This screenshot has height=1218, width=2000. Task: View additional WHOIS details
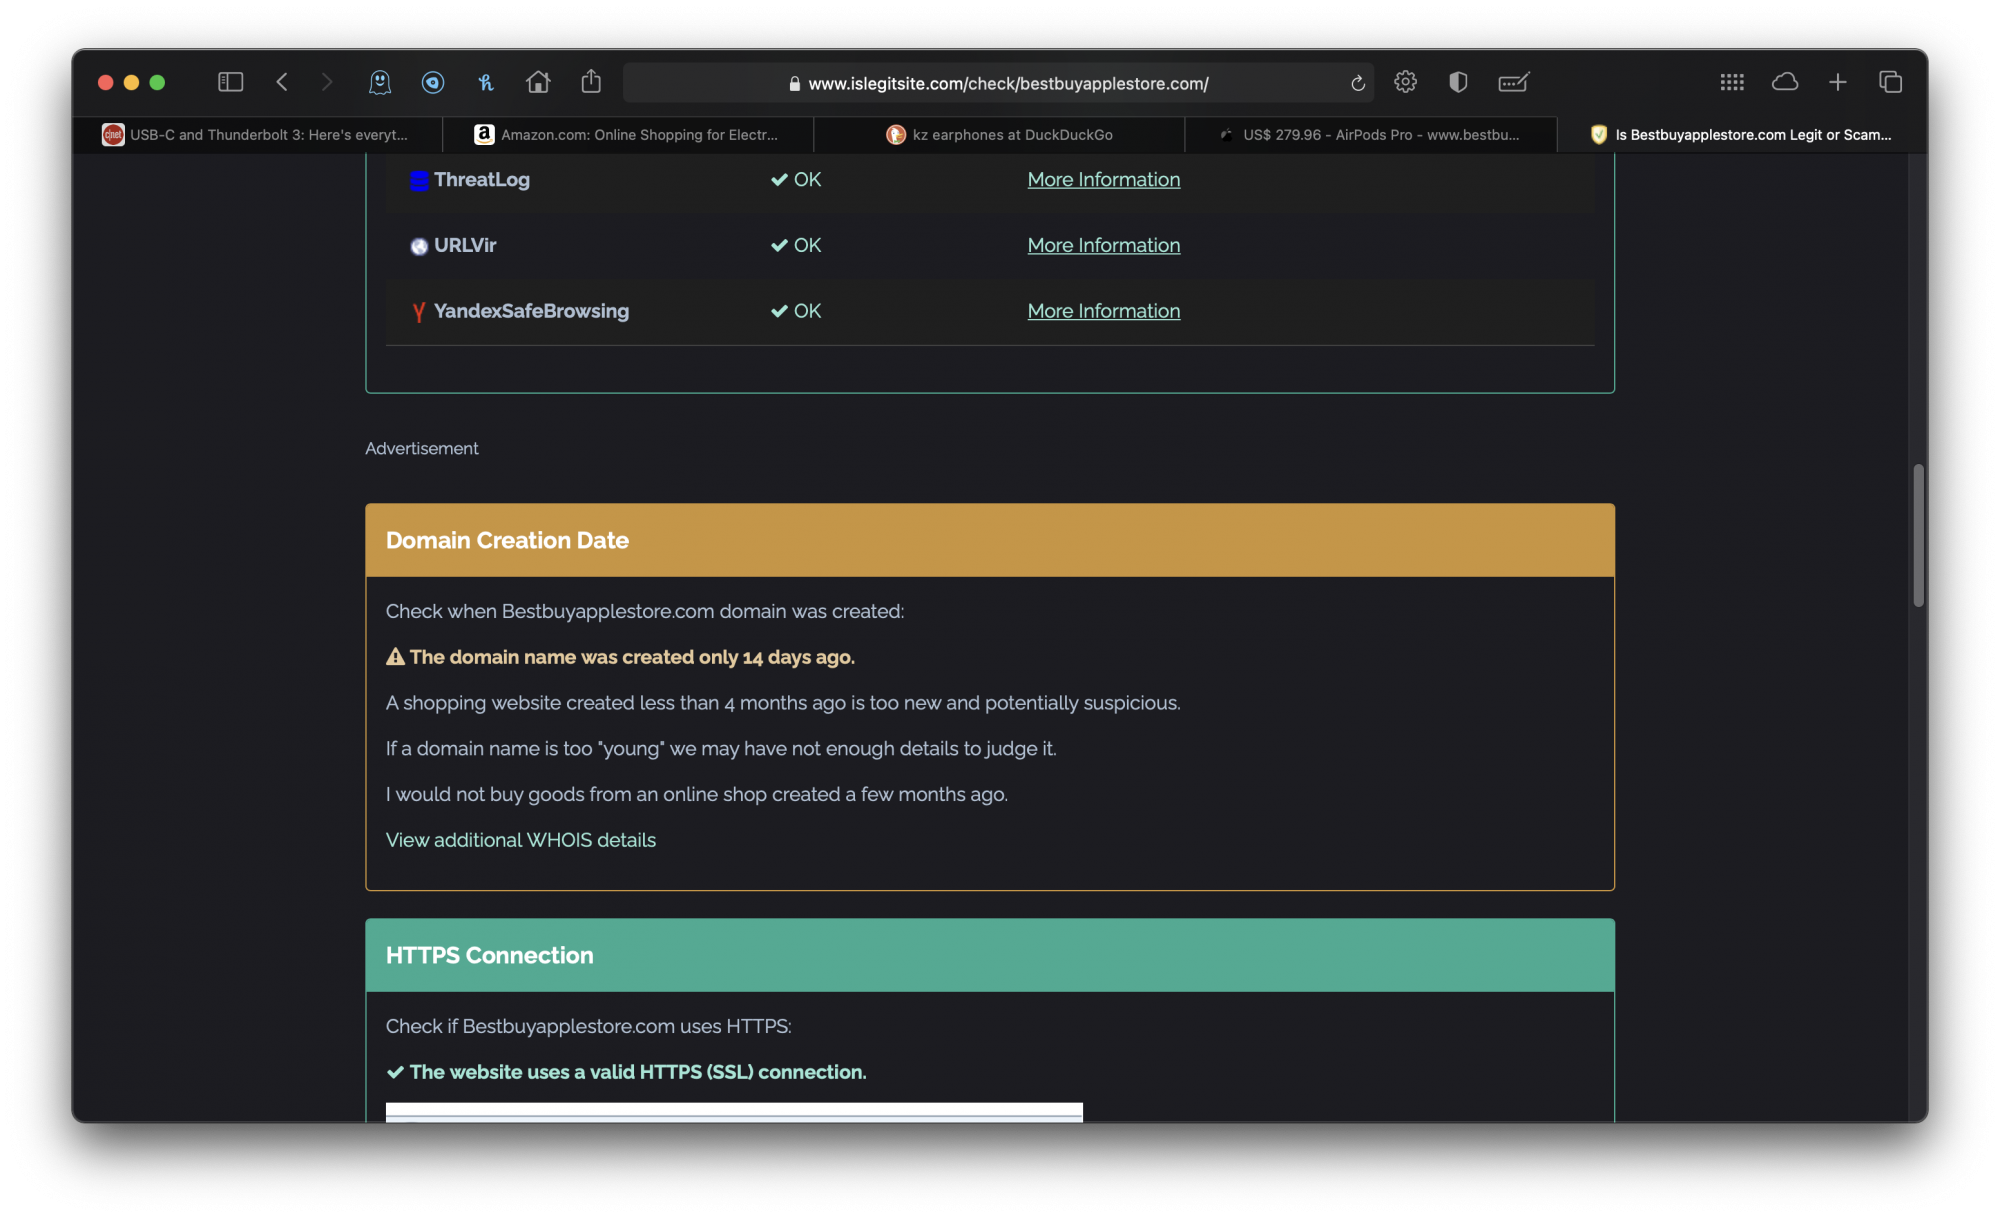click(520, 840)
